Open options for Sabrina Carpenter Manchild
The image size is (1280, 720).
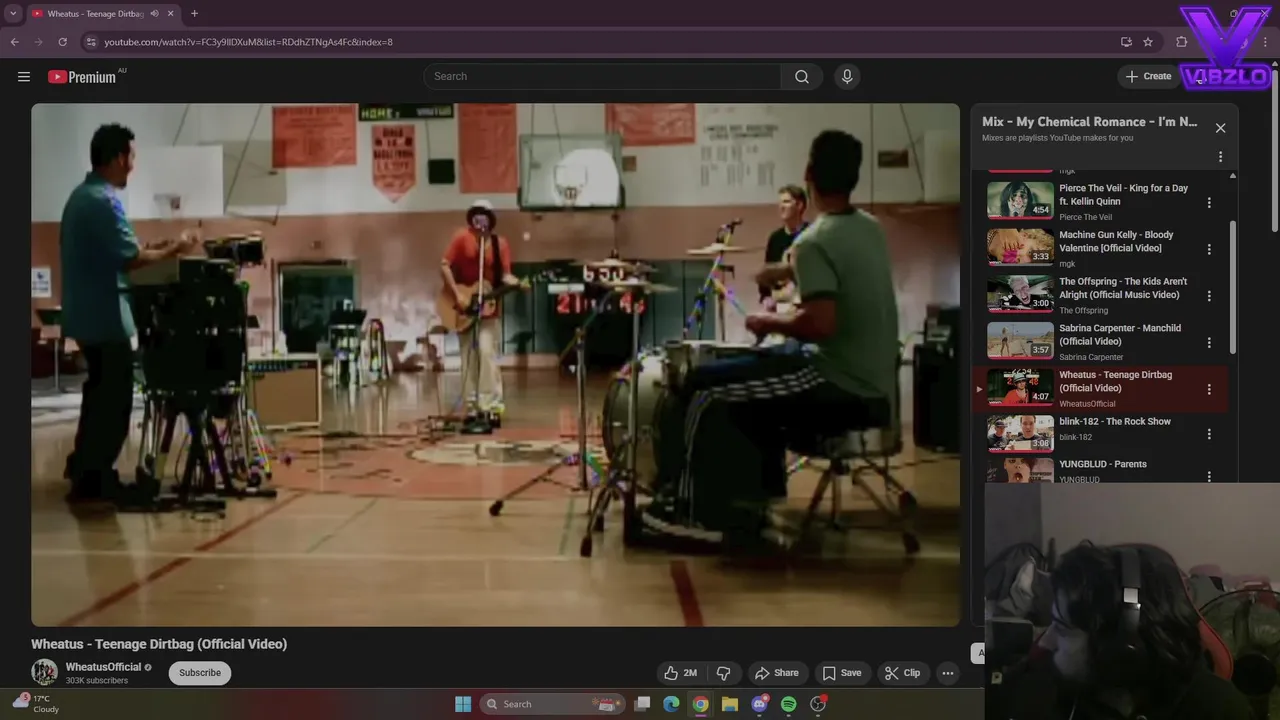point(1209,343)
